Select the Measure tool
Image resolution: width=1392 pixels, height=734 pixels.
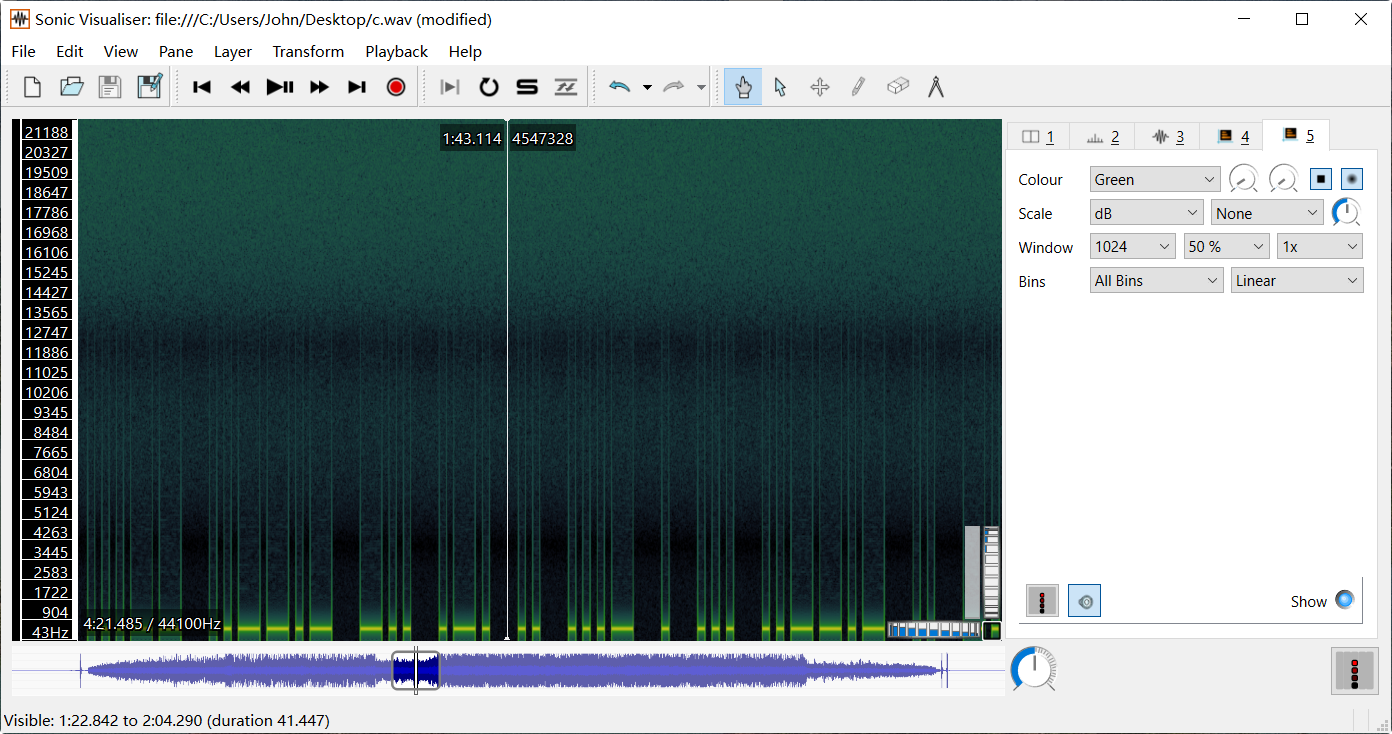tap(935, 86)
